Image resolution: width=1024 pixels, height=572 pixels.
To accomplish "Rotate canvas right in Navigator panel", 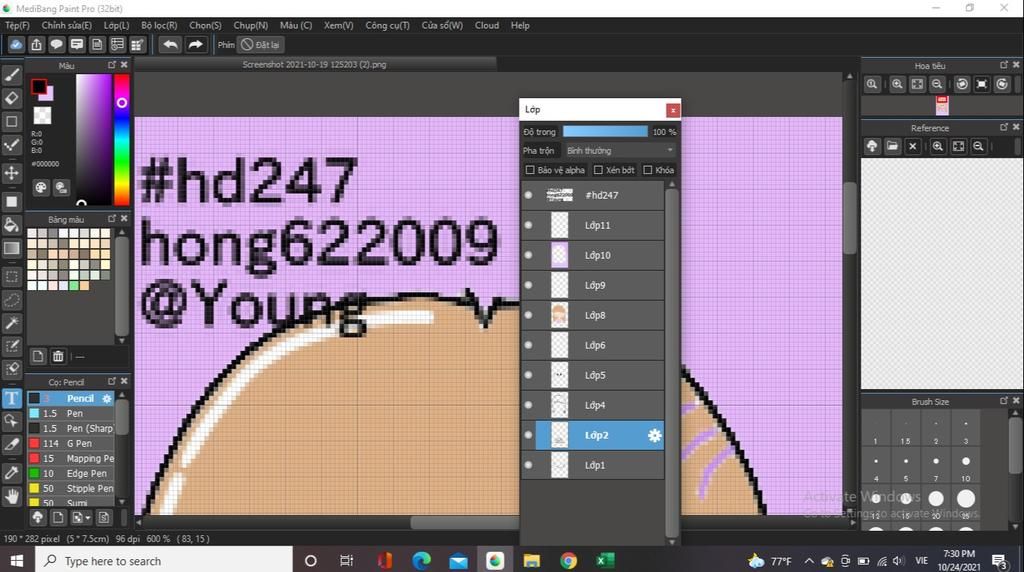I will tap(1002, 84).
